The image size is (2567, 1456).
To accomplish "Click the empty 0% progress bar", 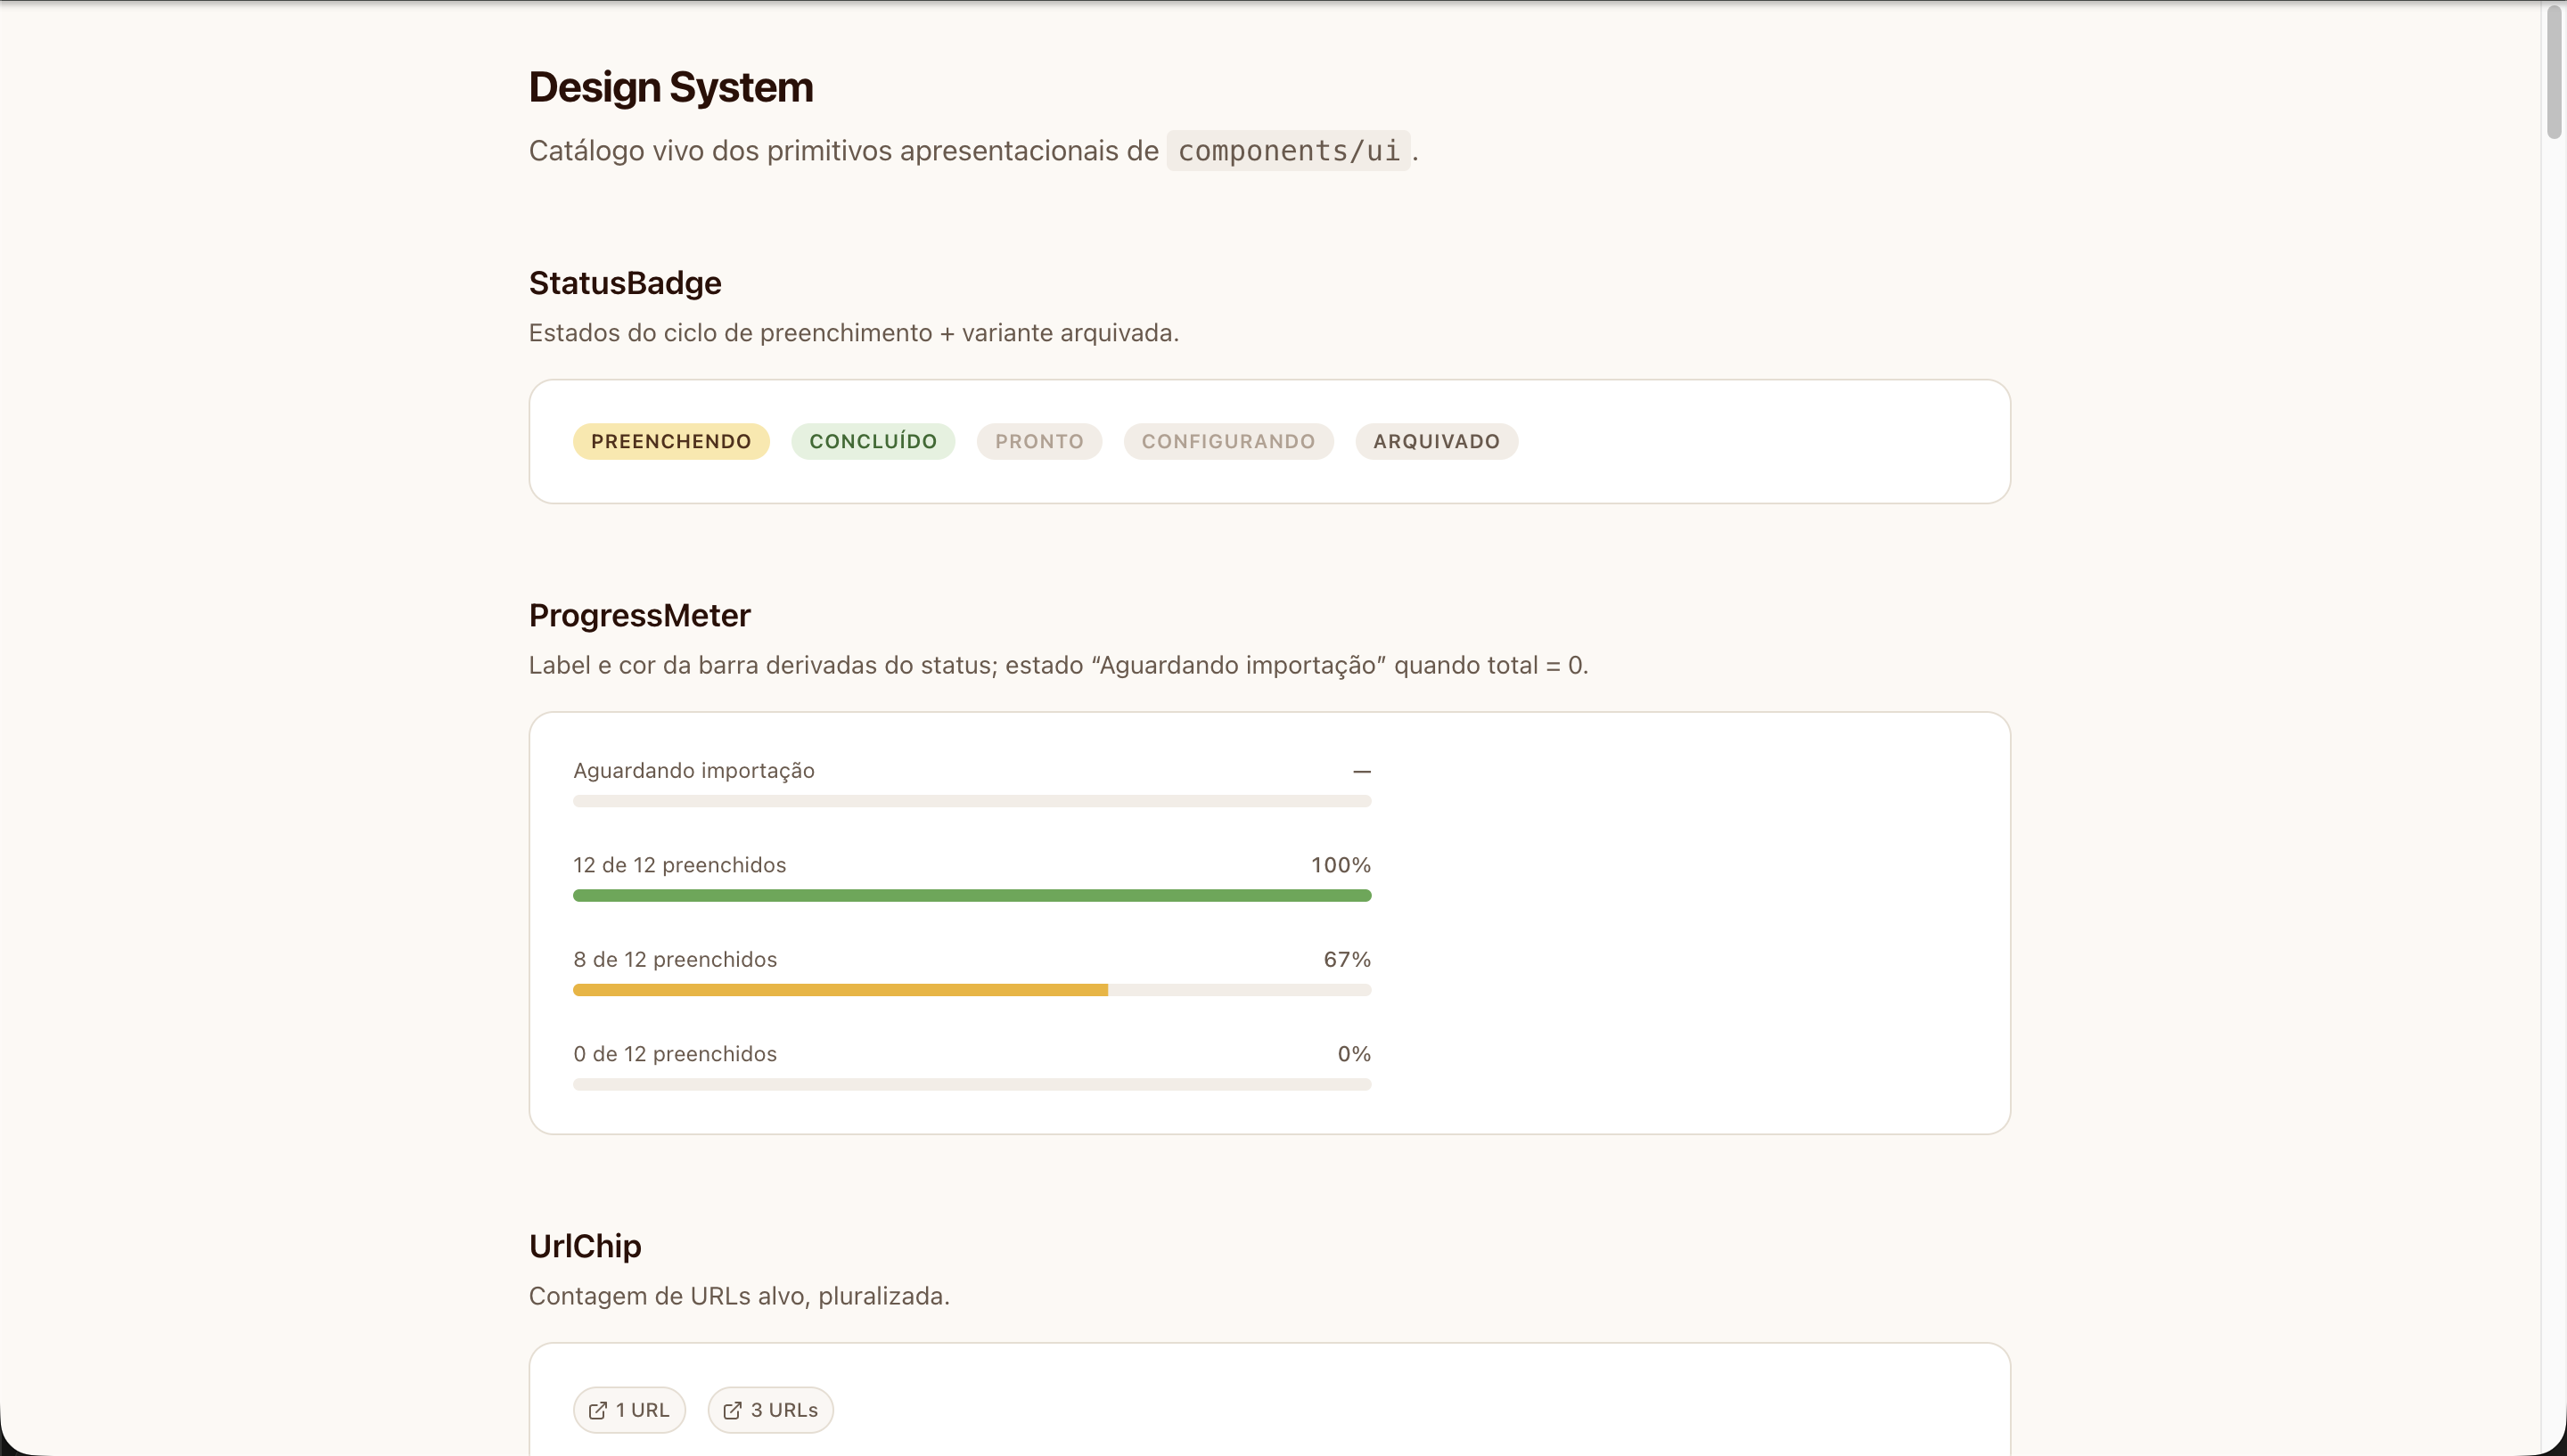I will pos(972,1084).
